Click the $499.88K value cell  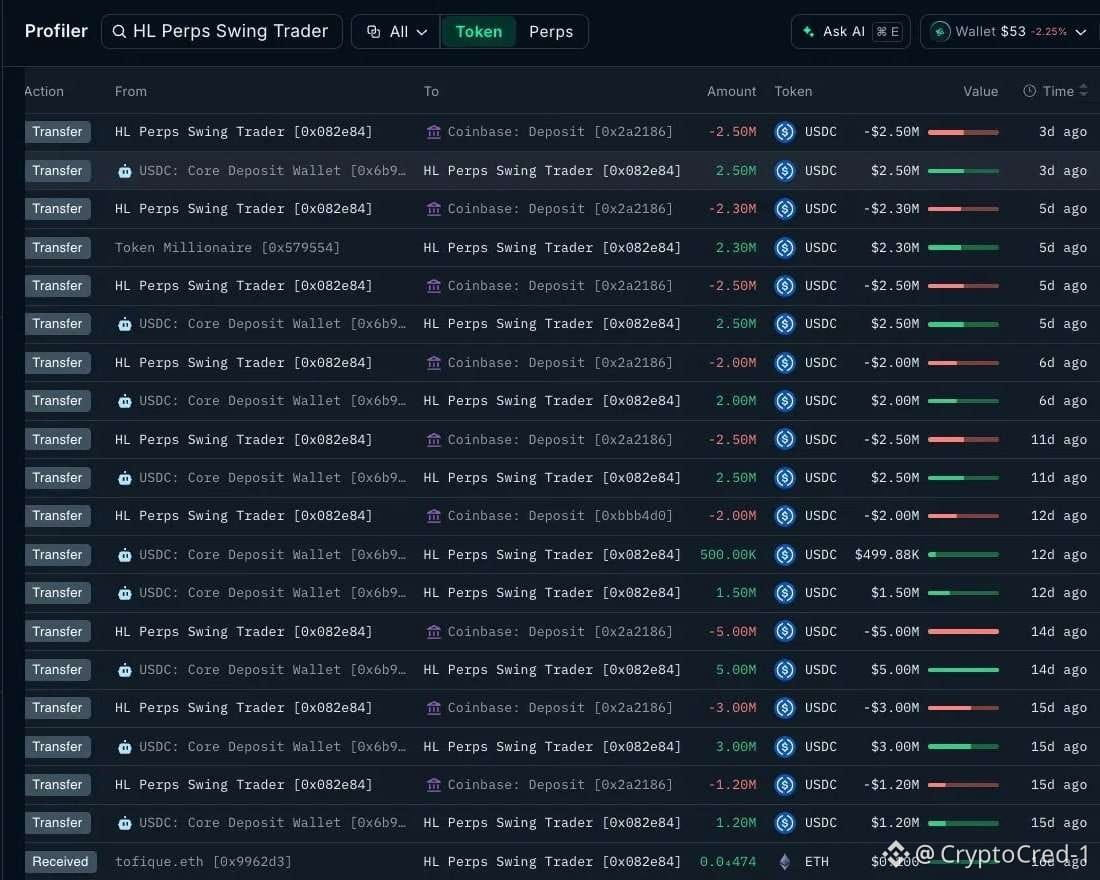pyautogui.click(x=887, y=554)
